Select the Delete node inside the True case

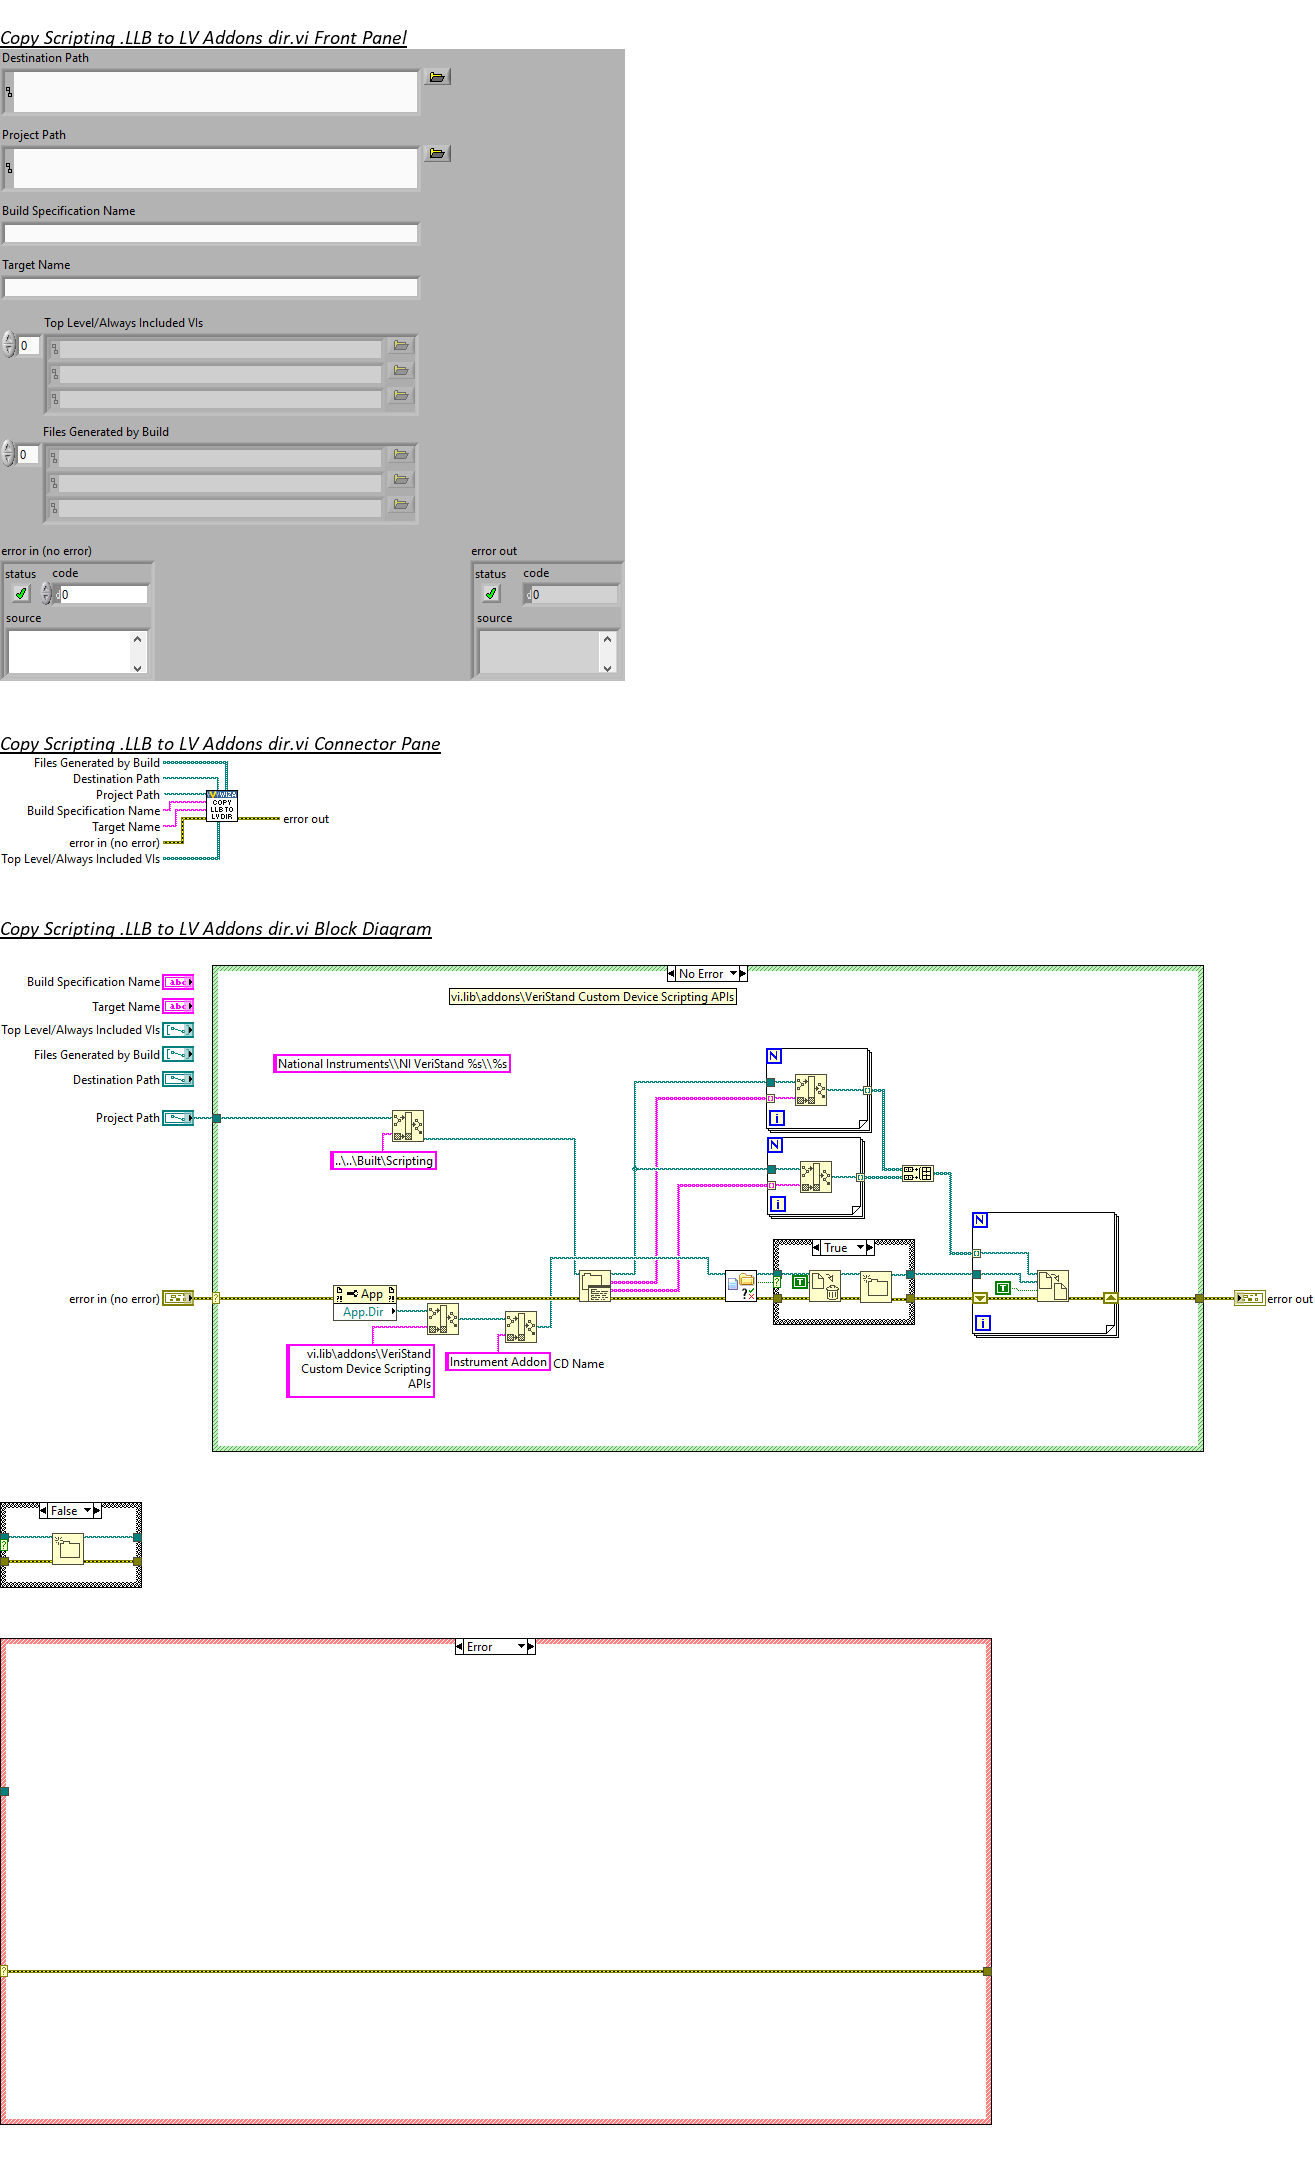(825, 1286)
